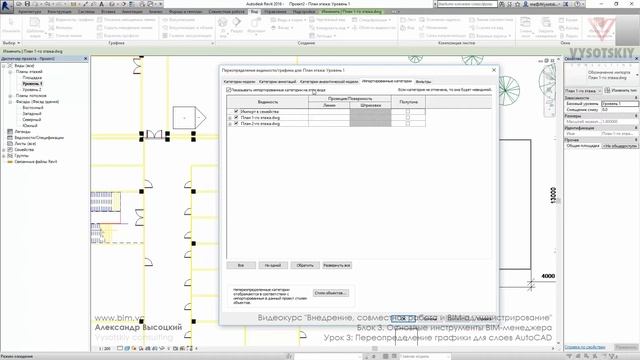Click the Фрагмент (Callout) ribbon icon
The width and height of the screenshot is (640, 360).
(x=256, y=25)
